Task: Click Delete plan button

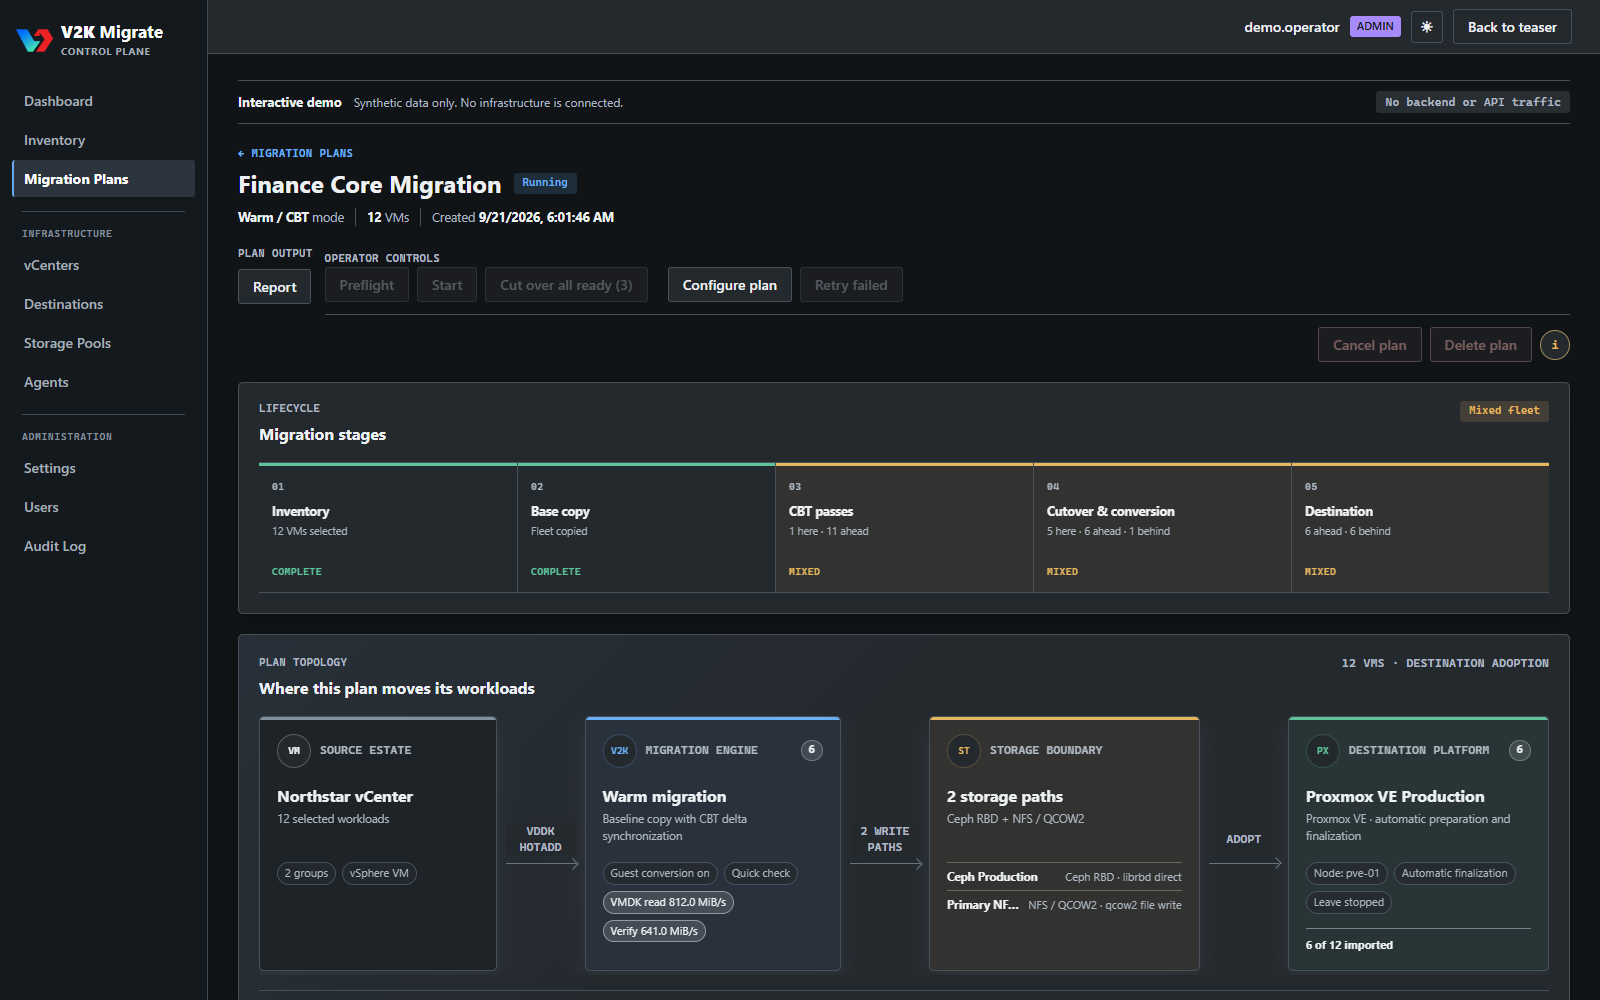Action: pos(1481,345)
